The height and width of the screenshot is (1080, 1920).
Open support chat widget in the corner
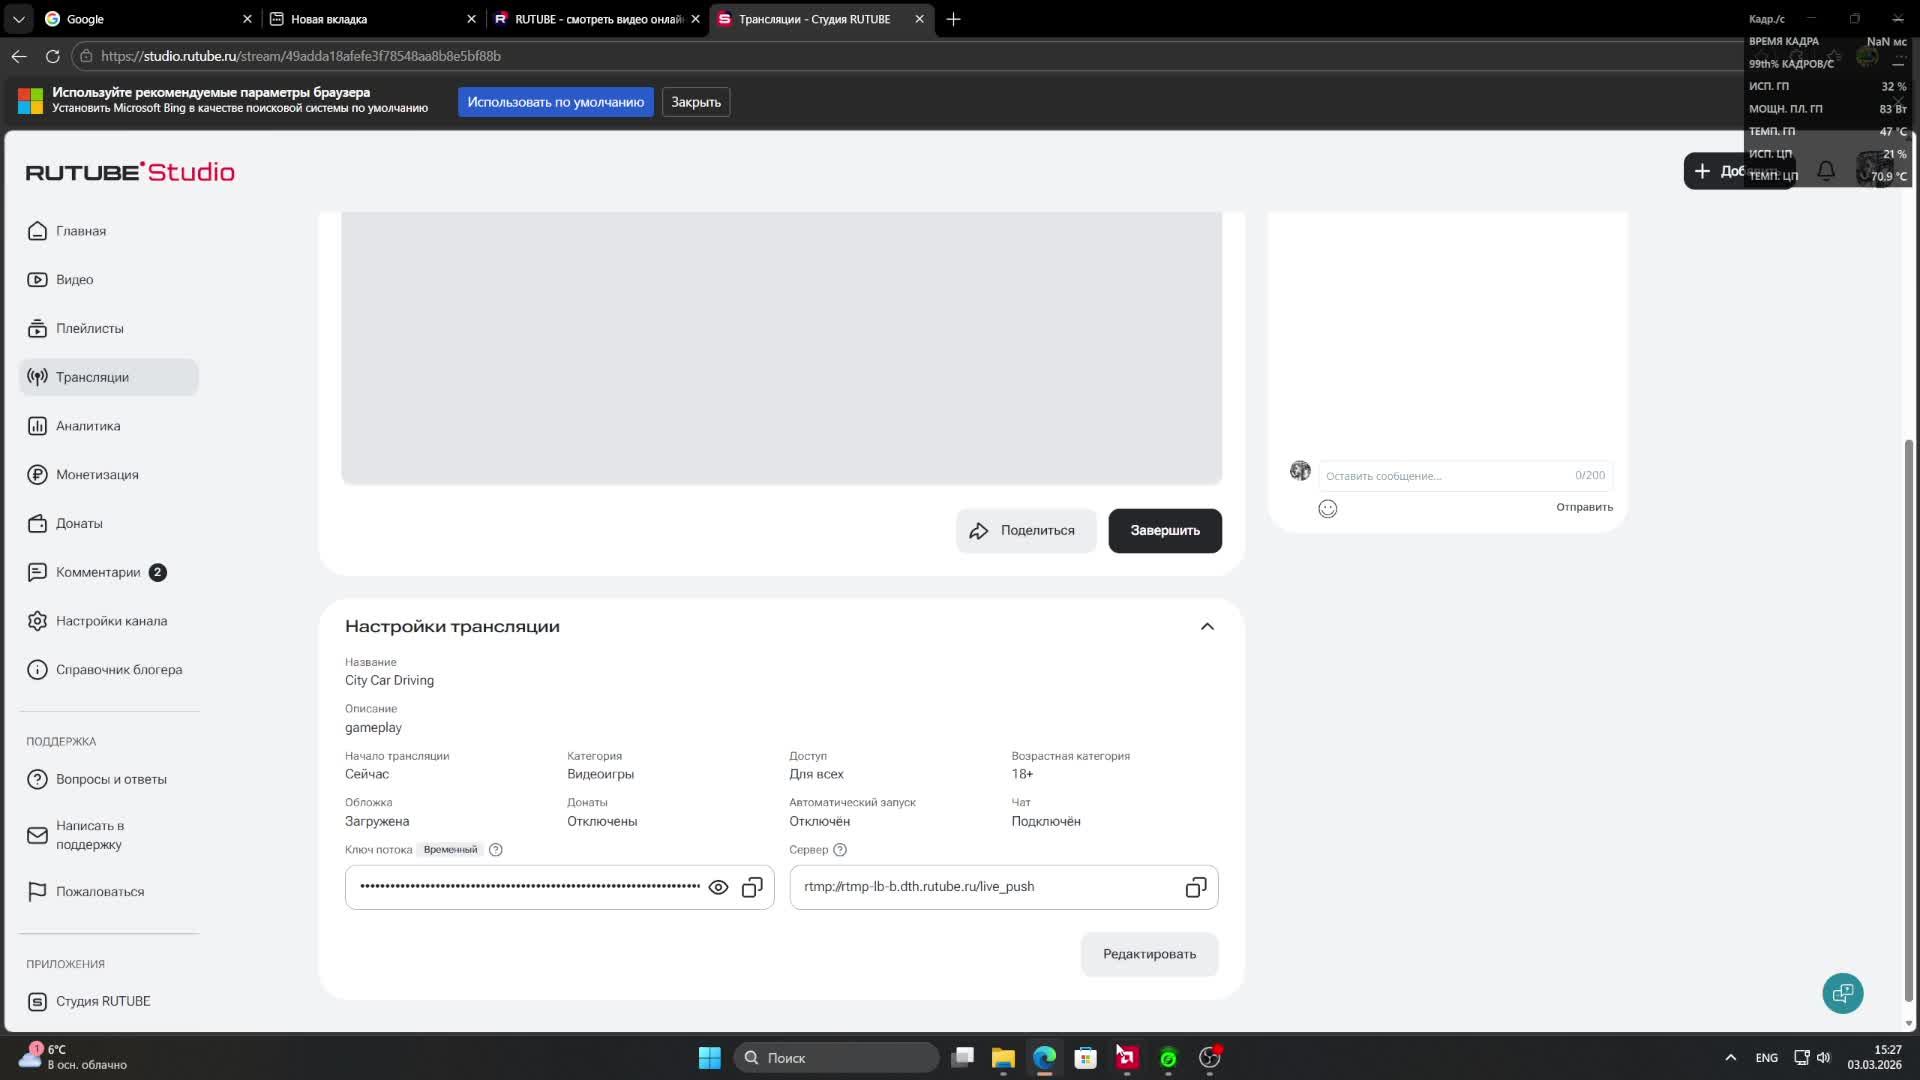[x=1842, y=993]
